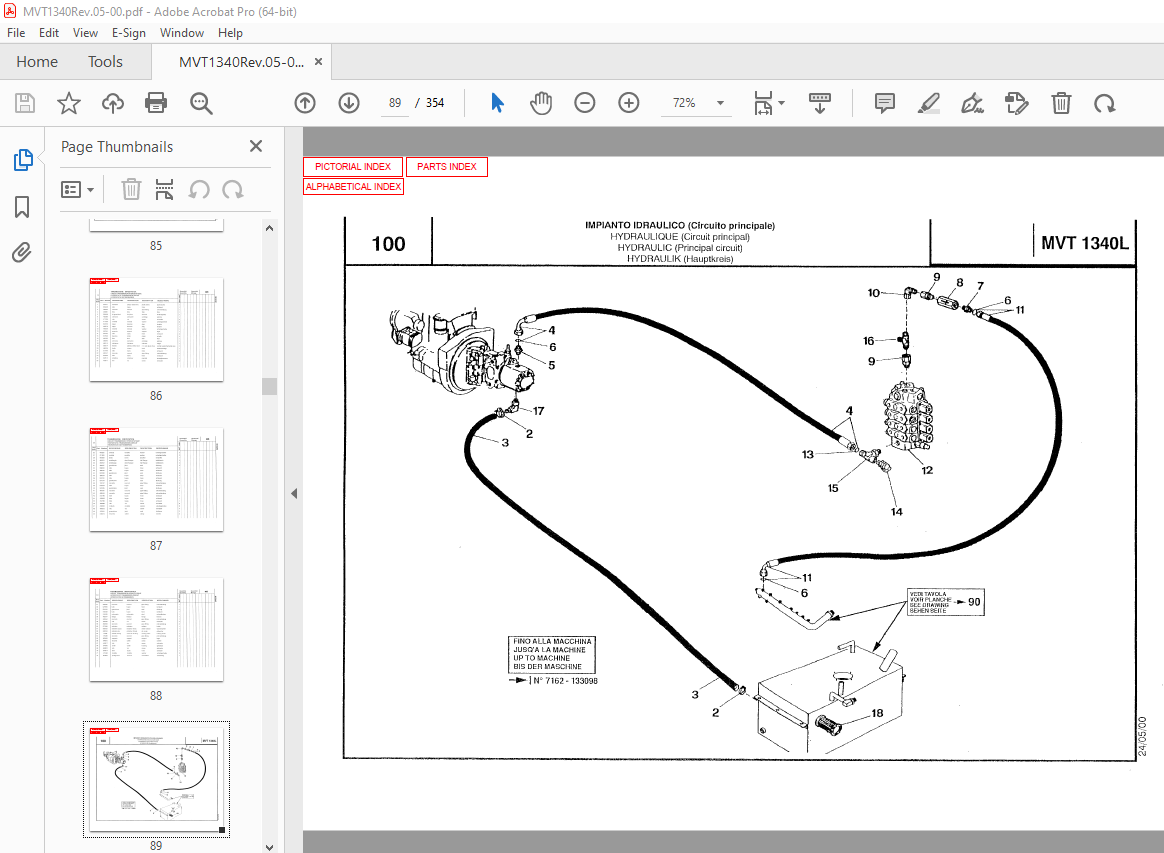Viewport: 1164px width, 853px height.
Task: Upload file to cloud icon
Action: coord(113,103)
